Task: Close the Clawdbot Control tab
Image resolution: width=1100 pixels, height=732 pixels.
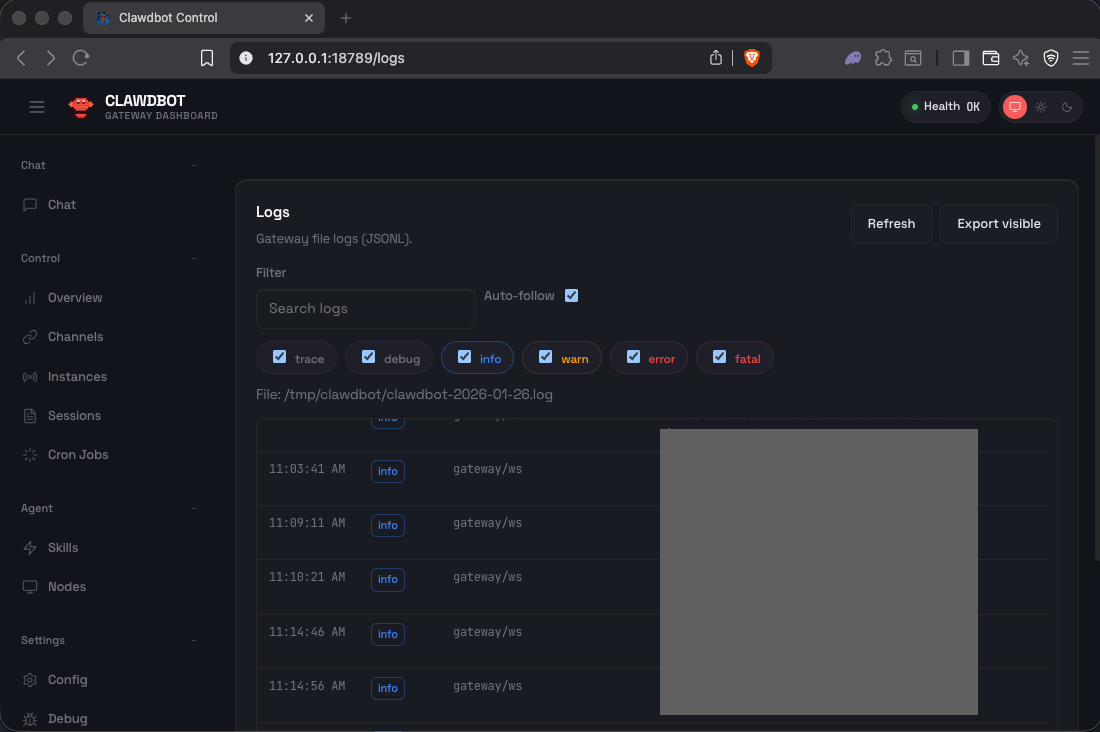Action: coord(309,18)
